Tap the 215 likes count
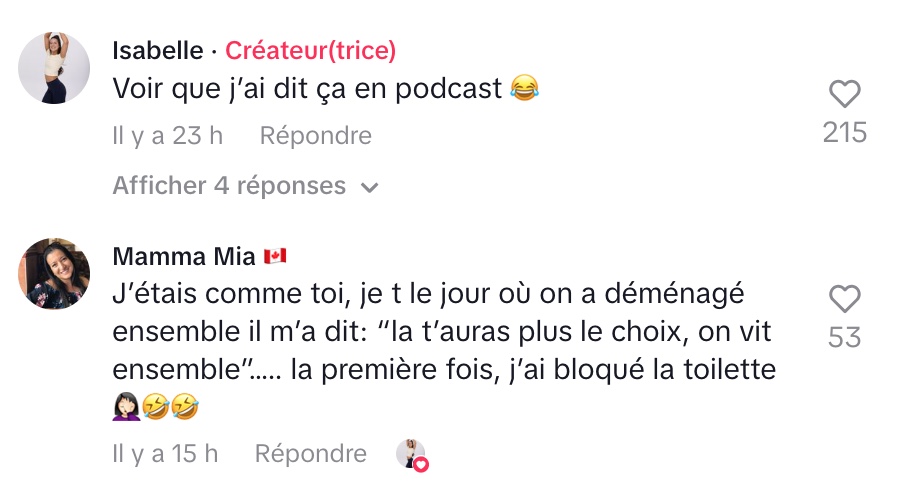Screen dimensions: 900x482 coord(844,133)
